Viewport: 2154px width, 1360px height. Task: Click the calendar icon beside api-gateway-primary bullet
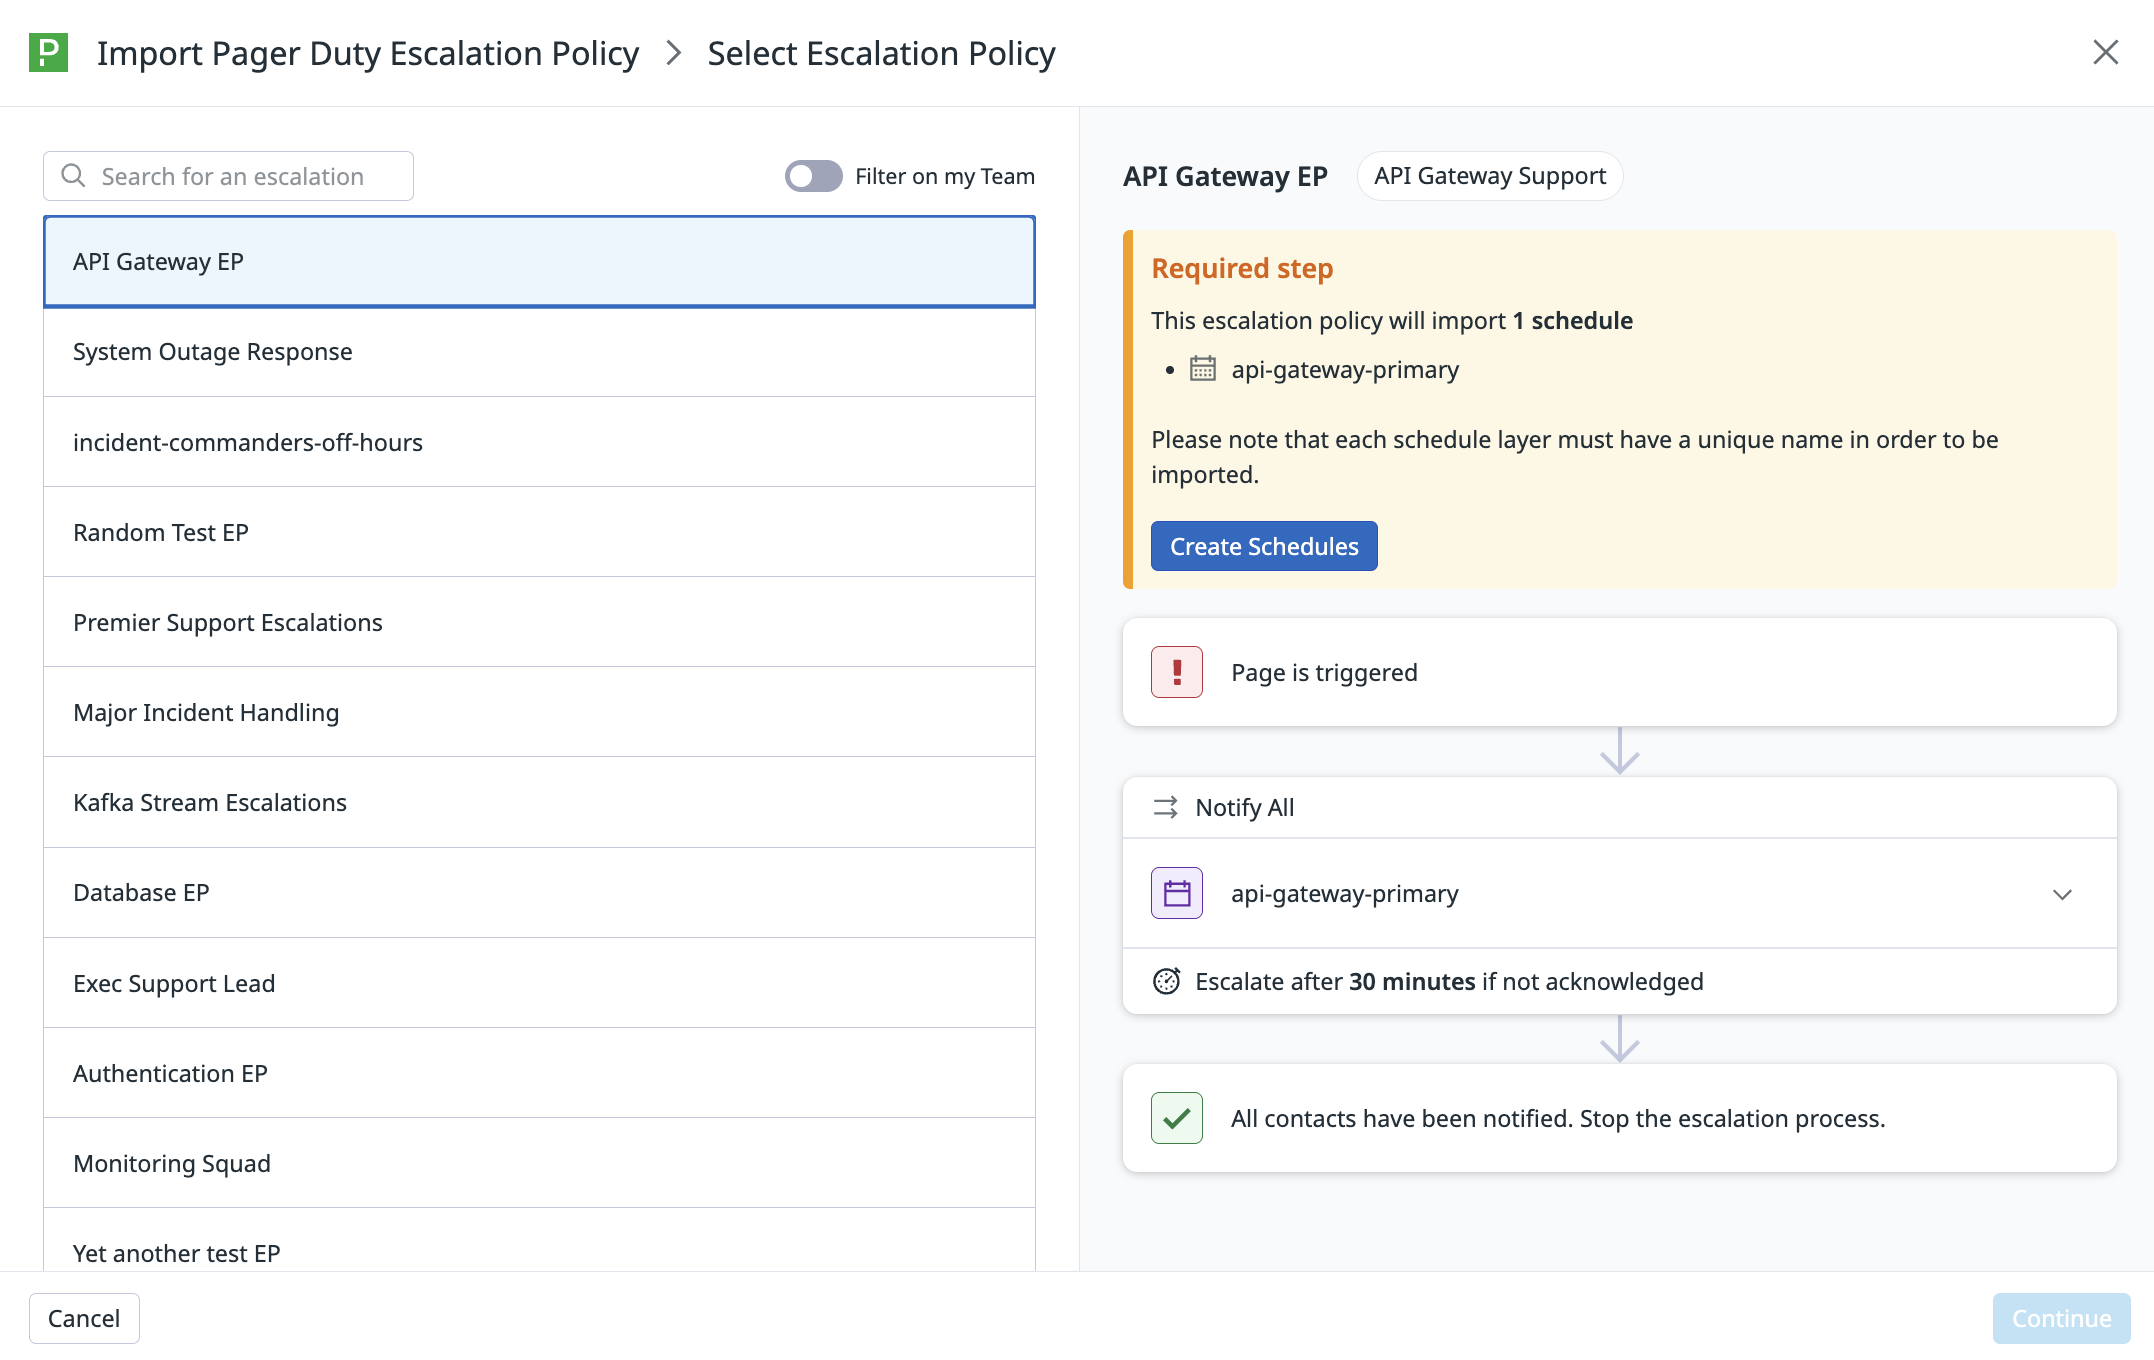tap(1202, 369)
